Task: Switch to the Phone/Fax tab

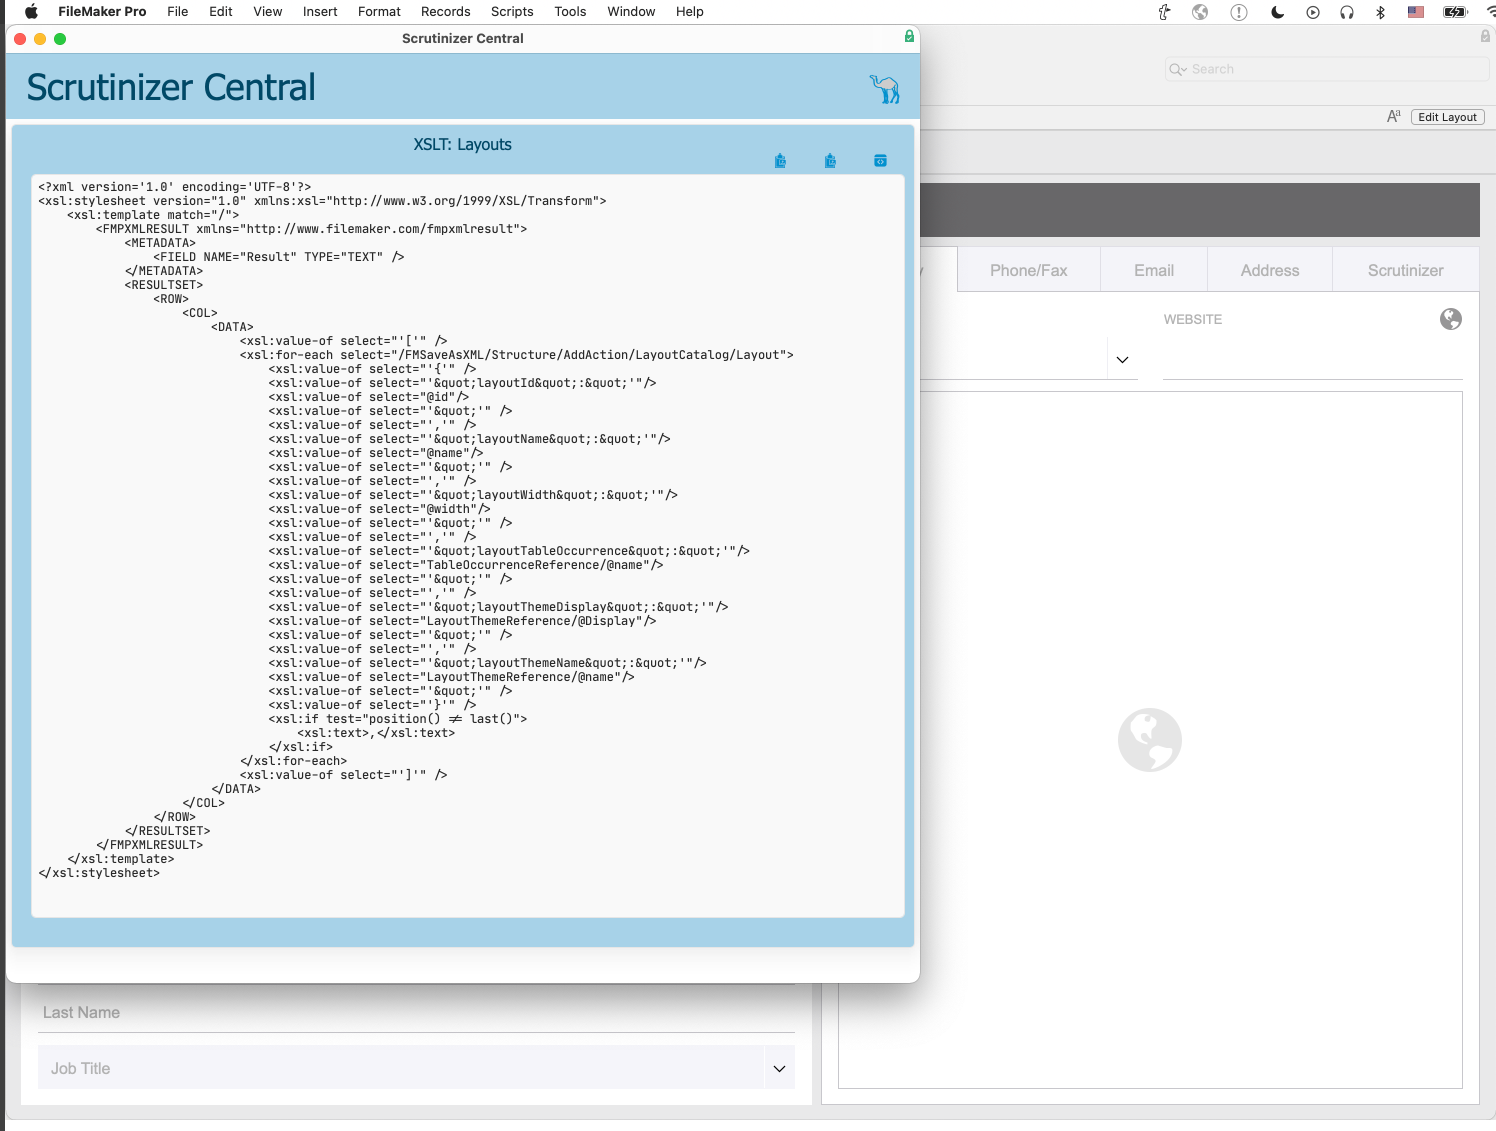Action: tap(1028, 270)
